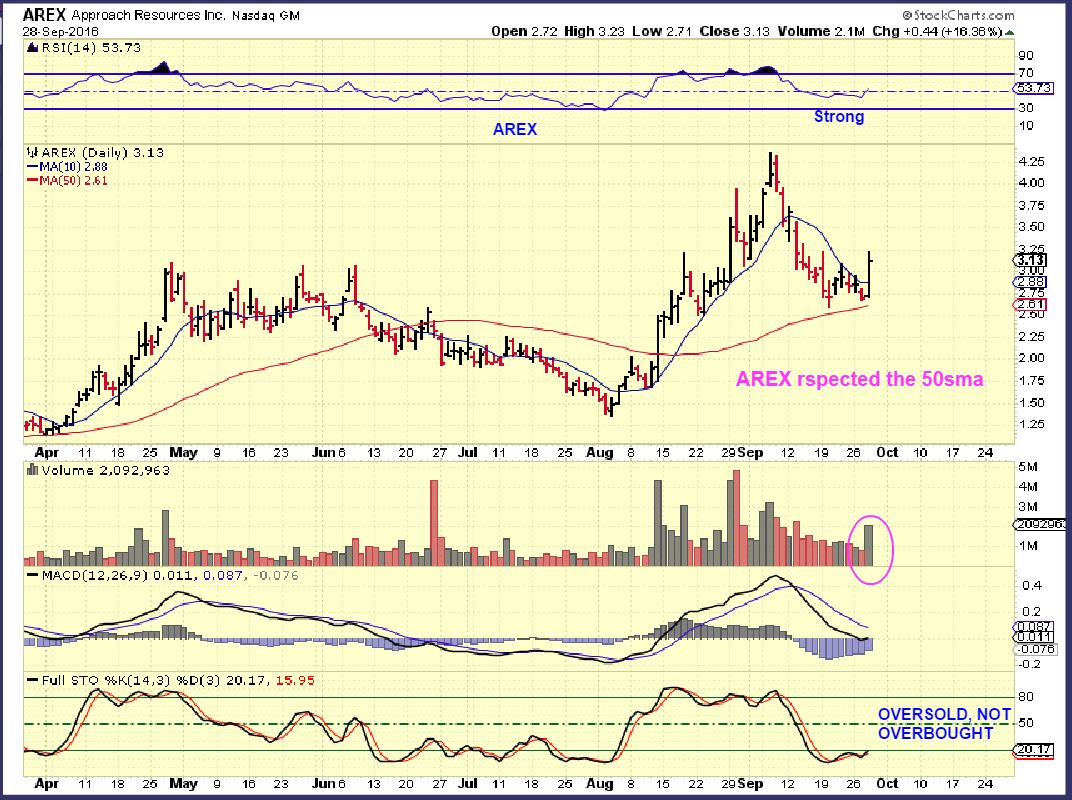Click the bar-chart icon beside AREX (Daily)

[32, 152]
